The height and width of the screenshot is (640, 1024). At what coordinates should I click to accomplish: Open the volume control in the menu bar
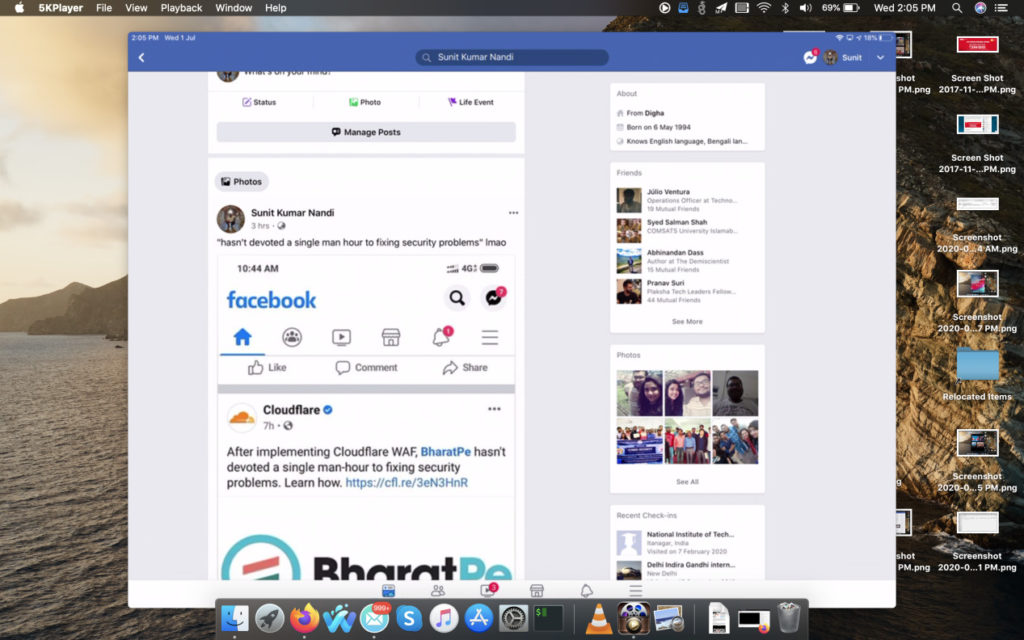coord(806,8)
